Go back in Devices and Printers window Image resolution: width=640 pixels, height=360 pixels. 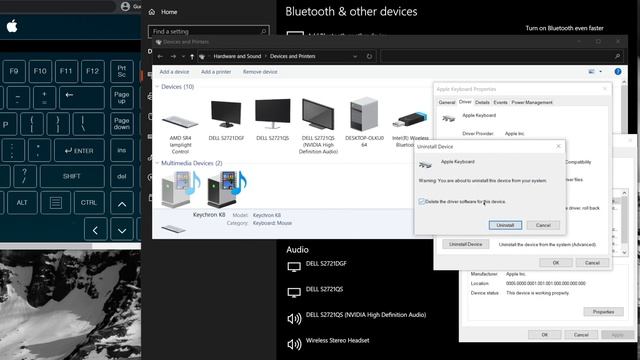tap(160, 56)
